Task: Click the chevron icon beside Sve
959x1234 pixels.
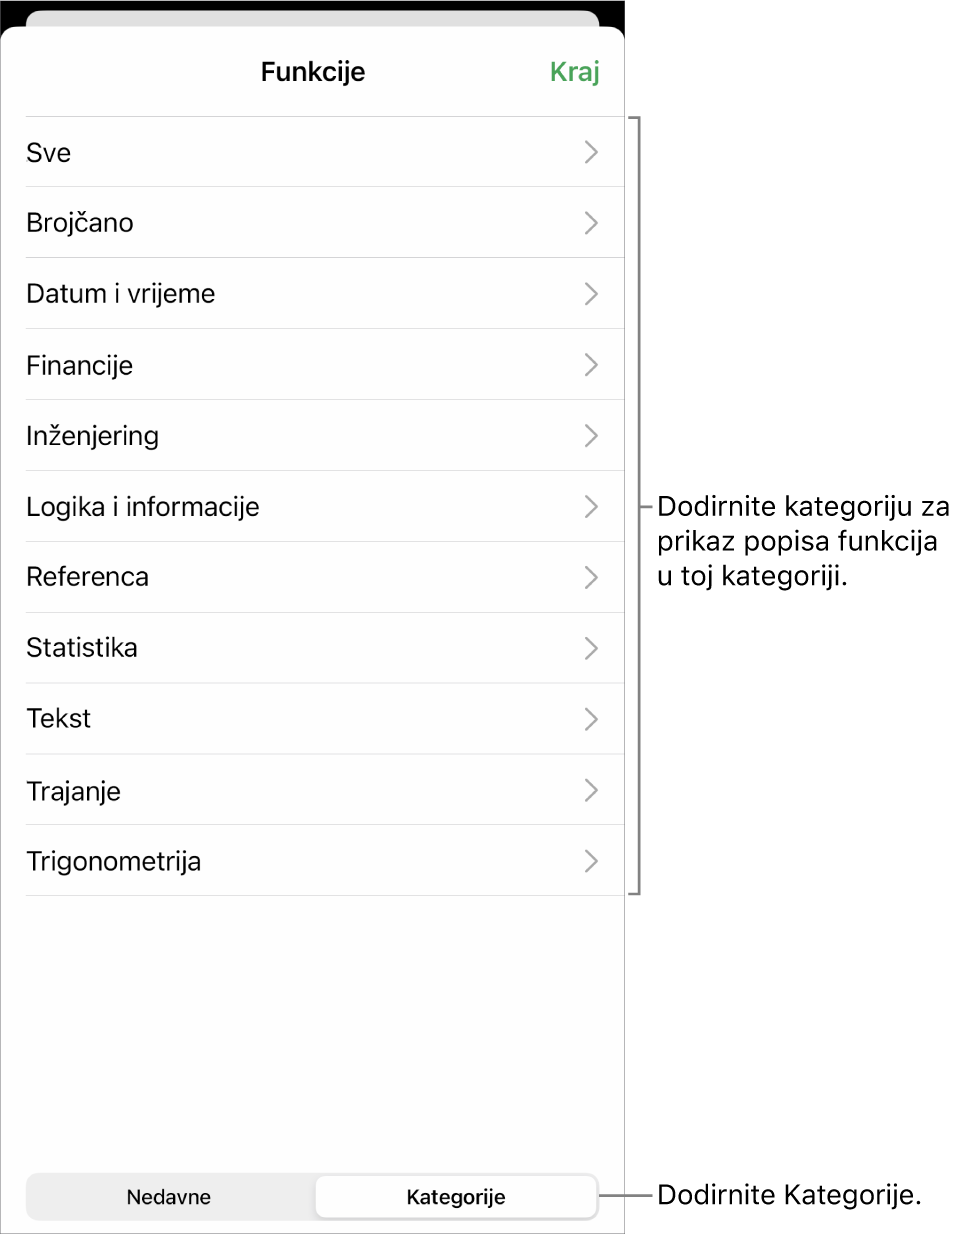Action: click(x=591, y=152)
